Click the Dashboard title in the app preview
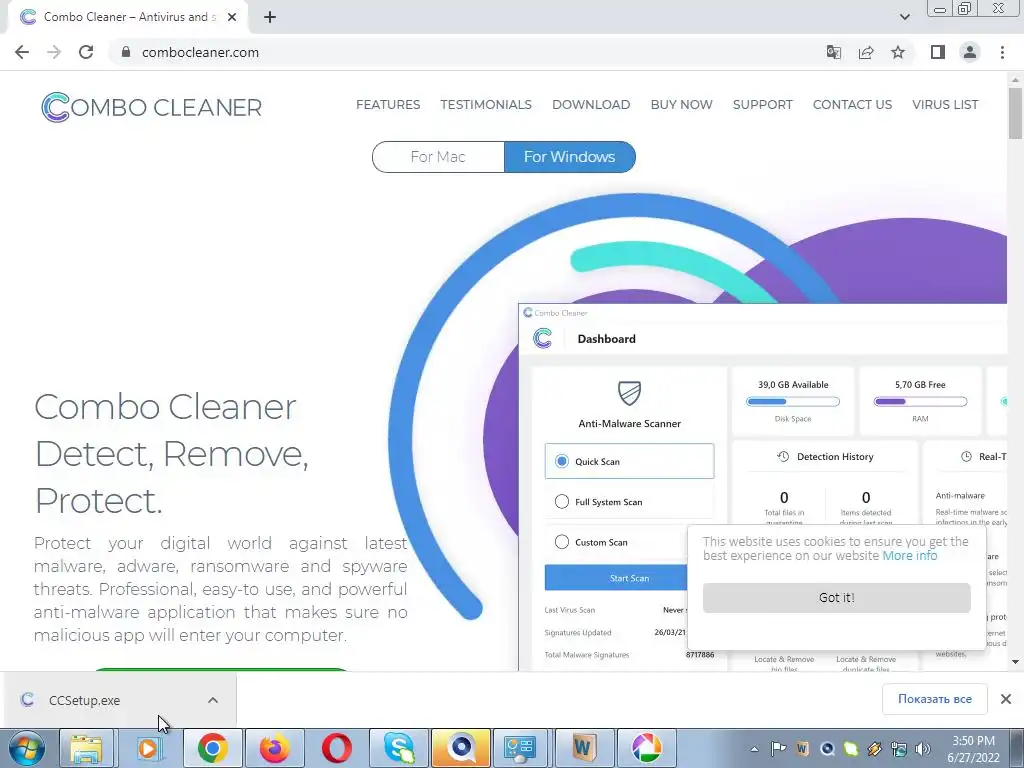Screen dimensions: 1024x768 coord(606,338)
